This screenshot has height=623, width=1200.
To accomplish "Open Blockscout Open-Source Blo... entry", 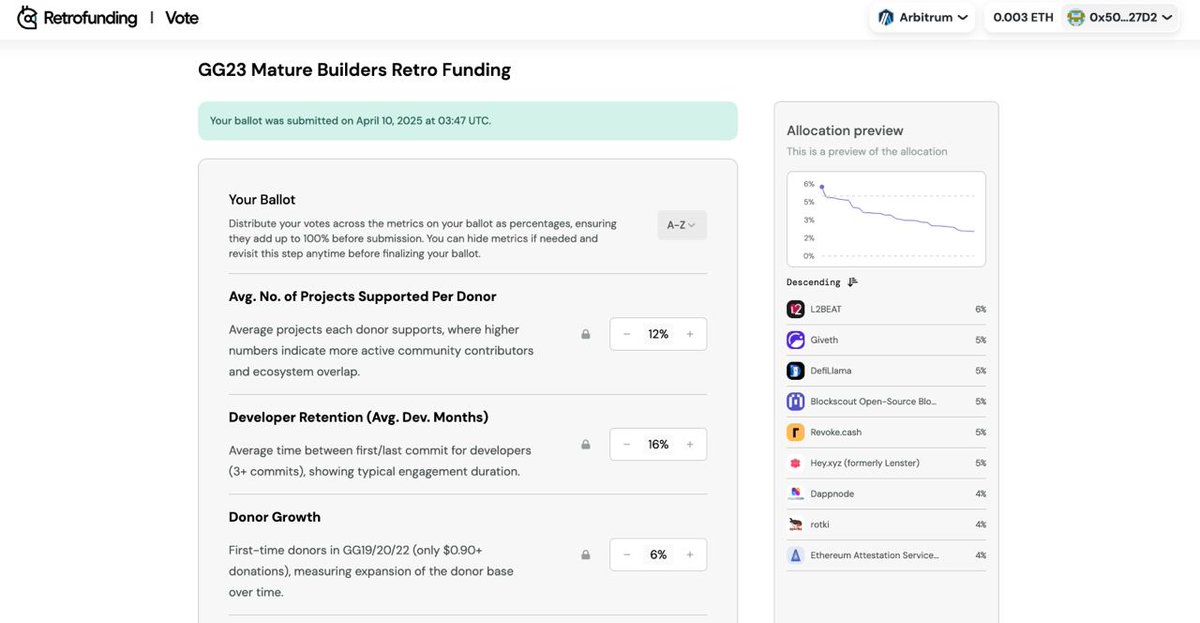I will [x=874, y=401].
